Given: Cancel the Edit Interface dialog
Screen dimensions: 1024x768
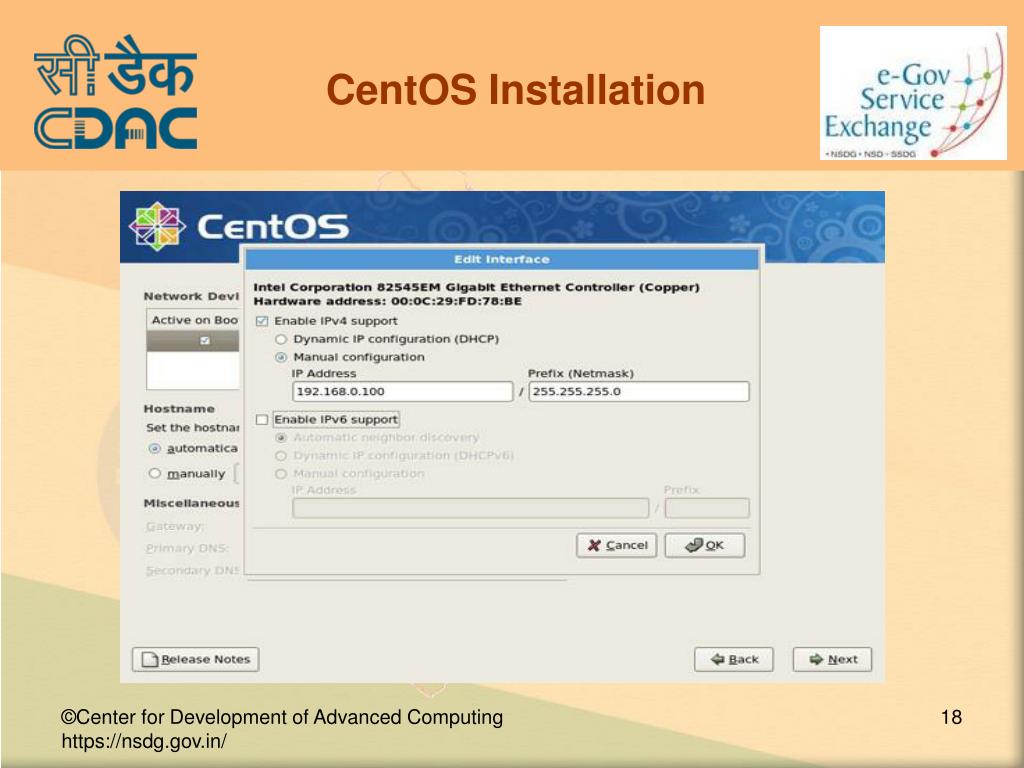Looking at the screenshot, I should [616, 545].
